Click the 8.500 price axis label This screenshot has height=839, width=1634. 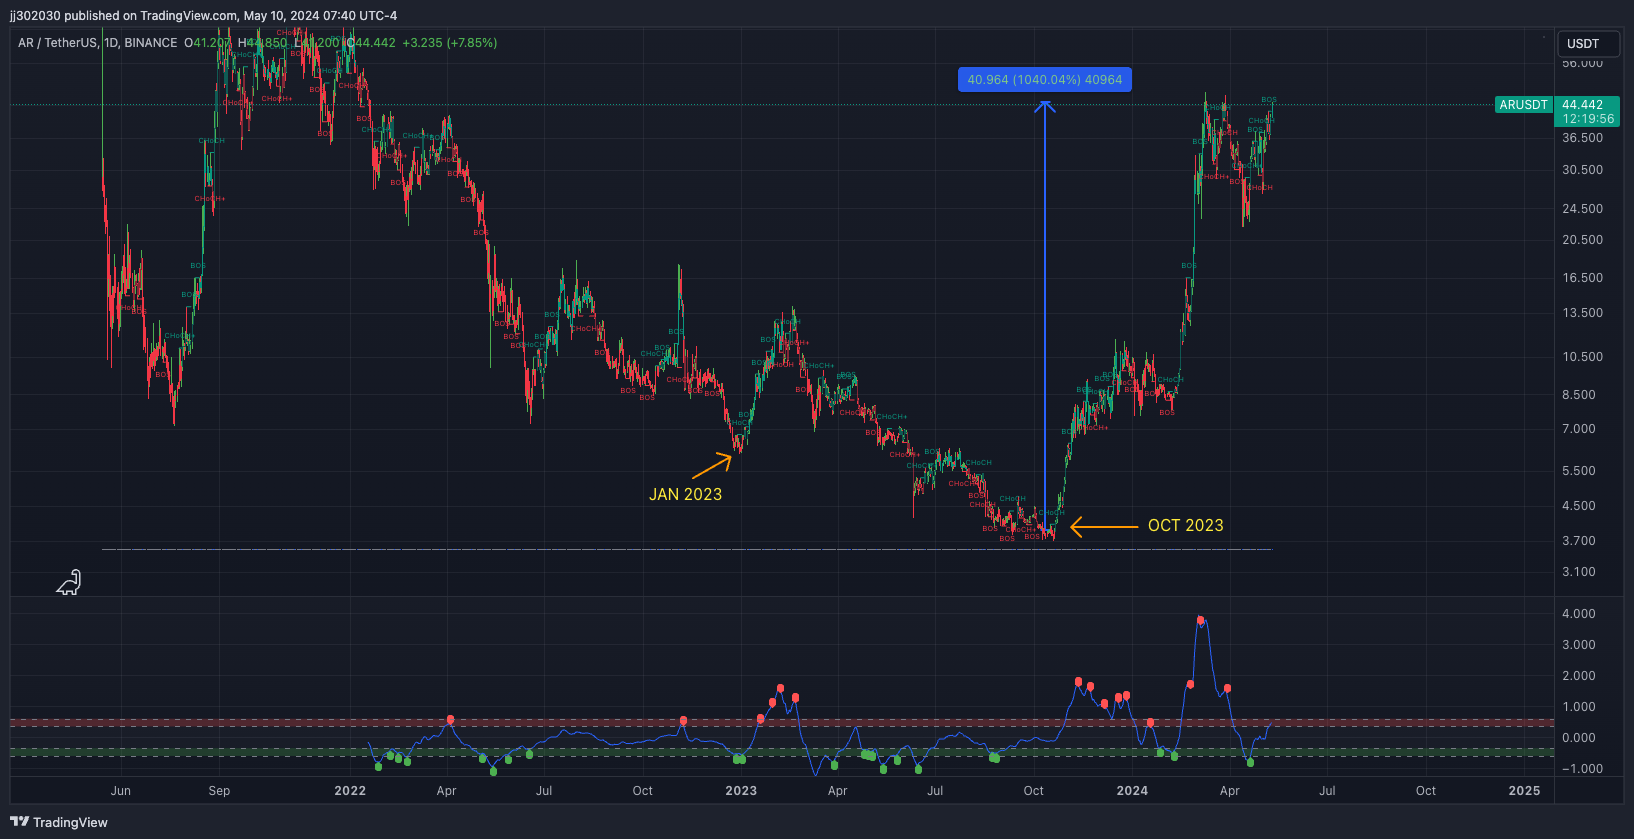point(1579,395)
